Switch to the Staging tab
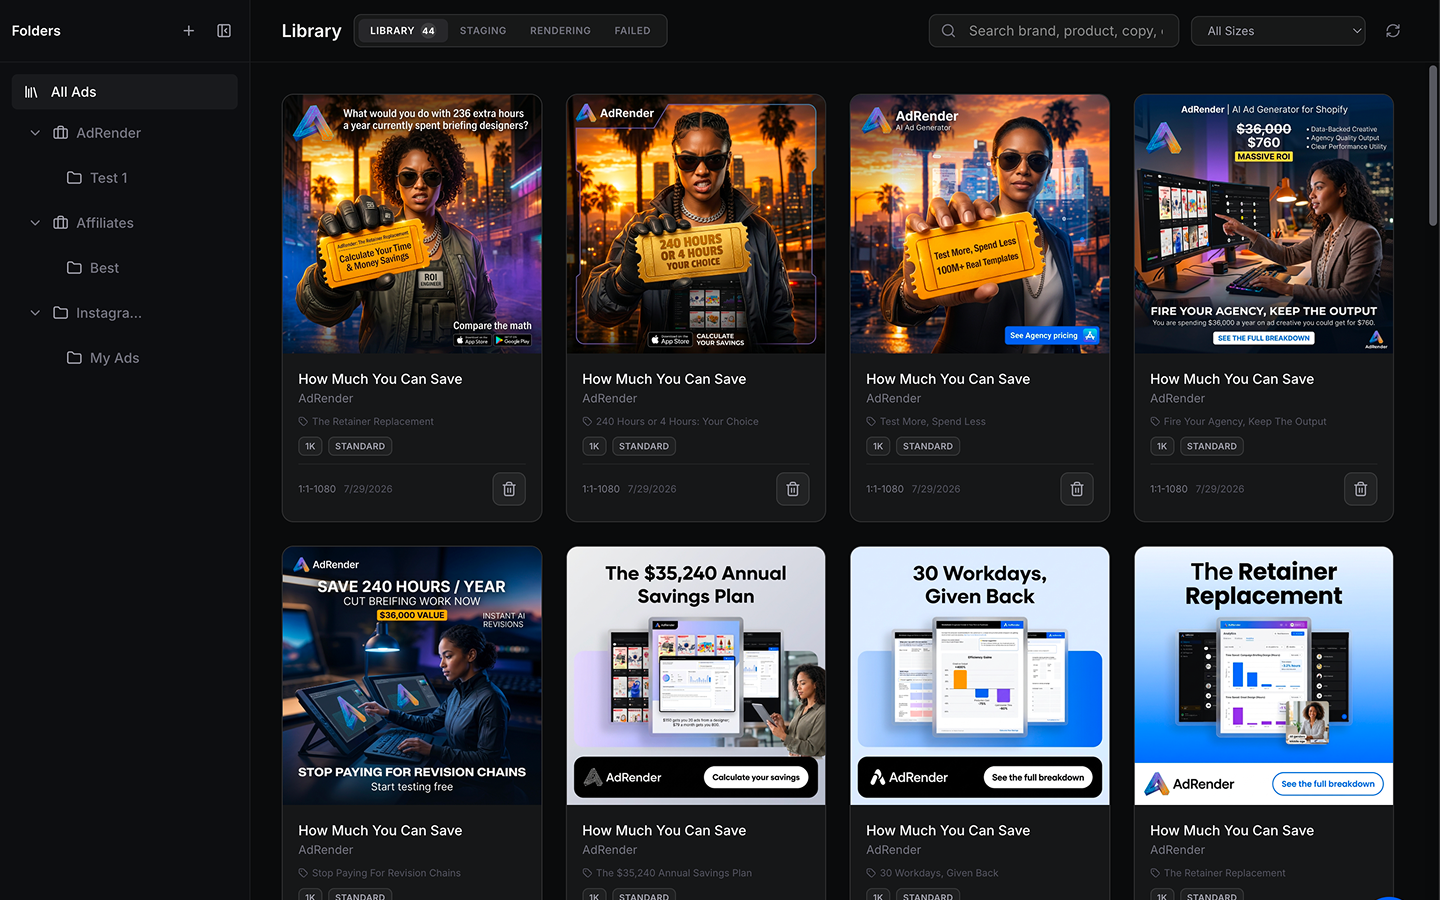The image size is (1440, 900). coord(483,31)
